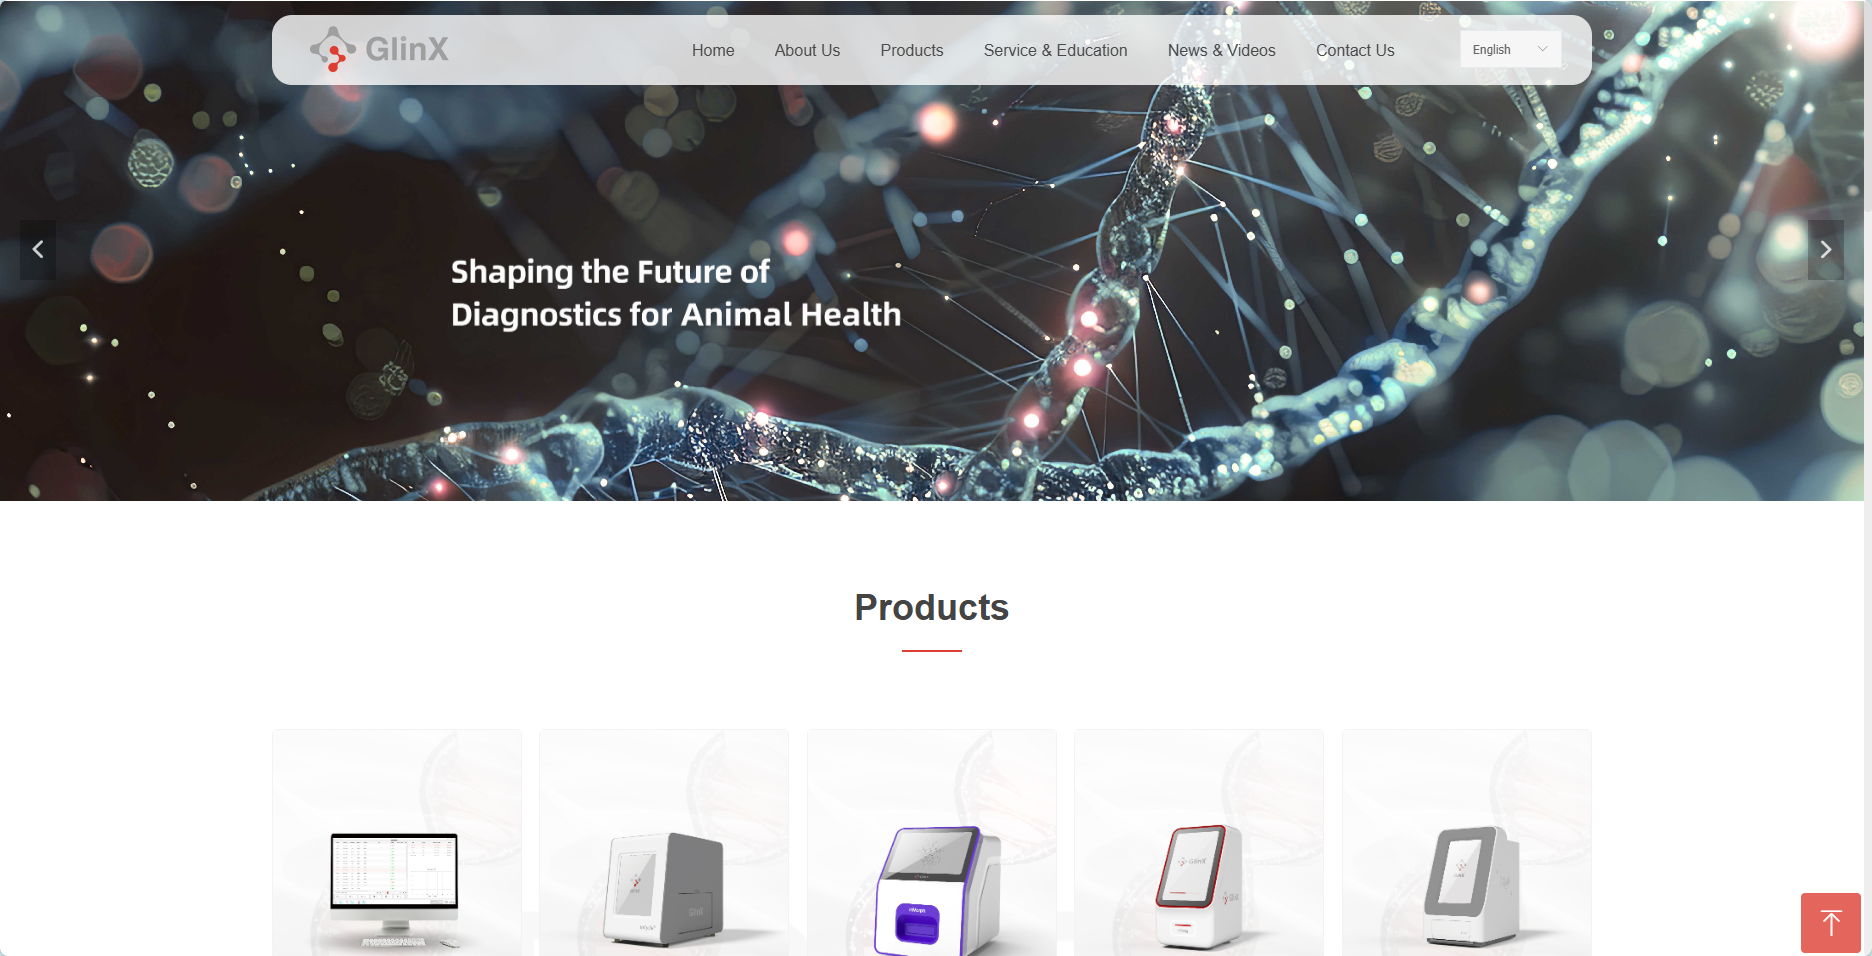Select the gray-trimmed white analyzer product
Screen dimensions: 1872x956
[1467, 843]
